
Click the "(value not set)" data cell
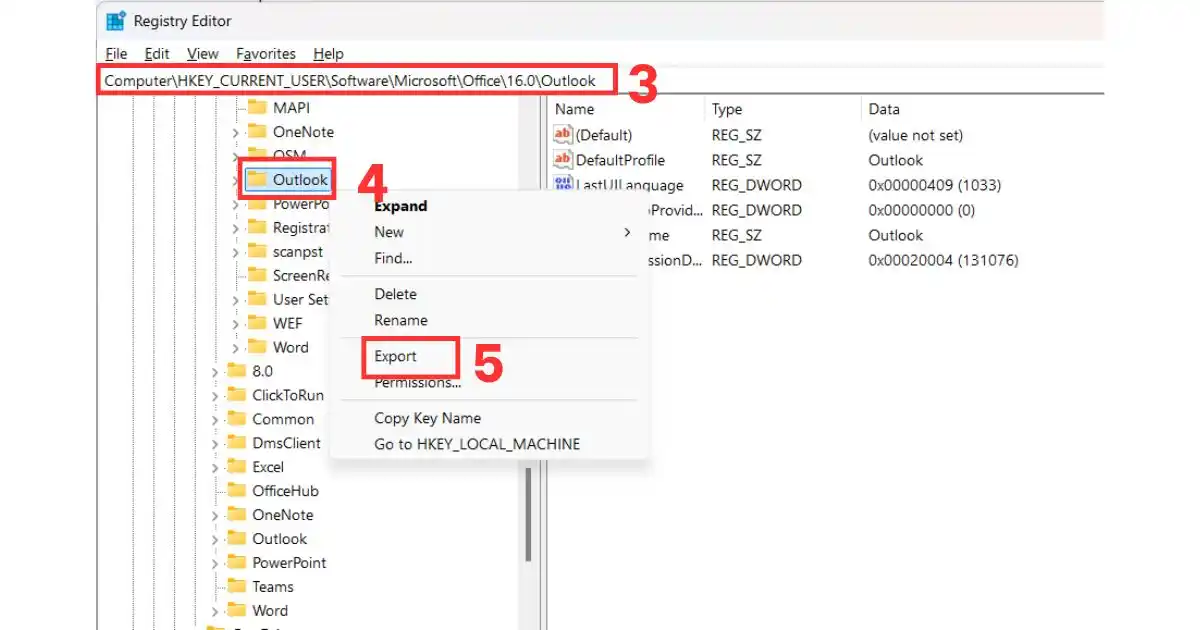pos(916,135)
